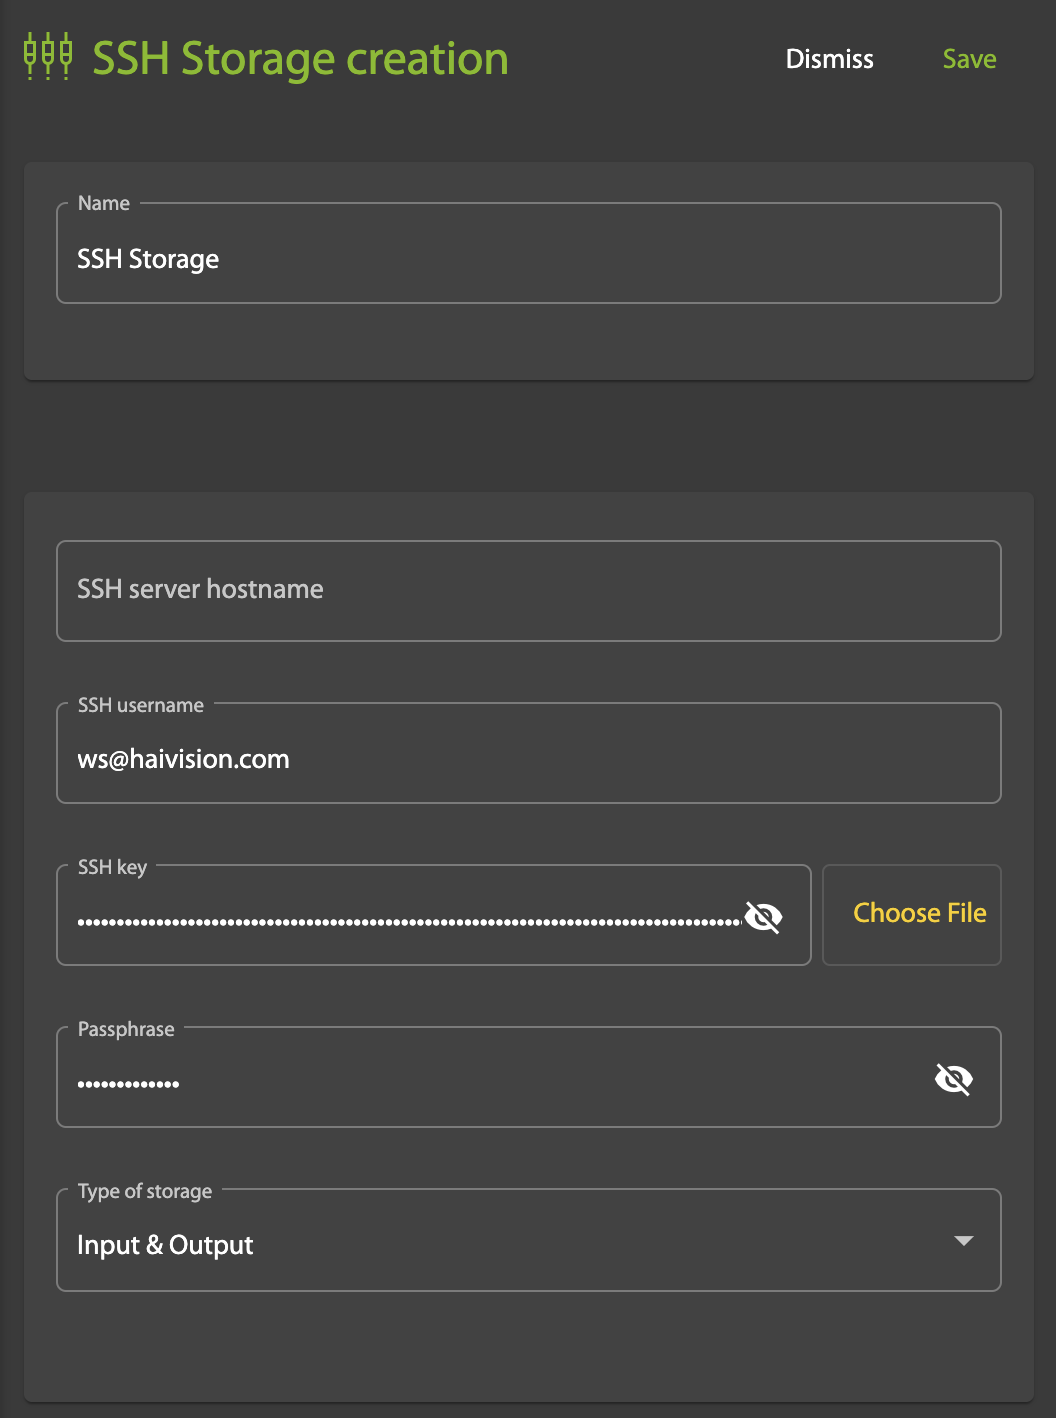1056x1418 pixels.
Task: Click the green Haivision logo icon
Action: coord(47,56)
